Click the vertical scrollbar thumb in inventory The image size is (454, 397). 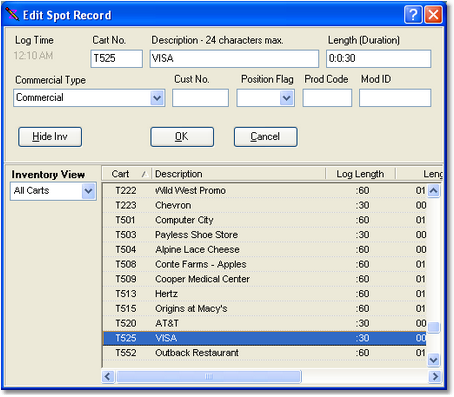[433, 327]
